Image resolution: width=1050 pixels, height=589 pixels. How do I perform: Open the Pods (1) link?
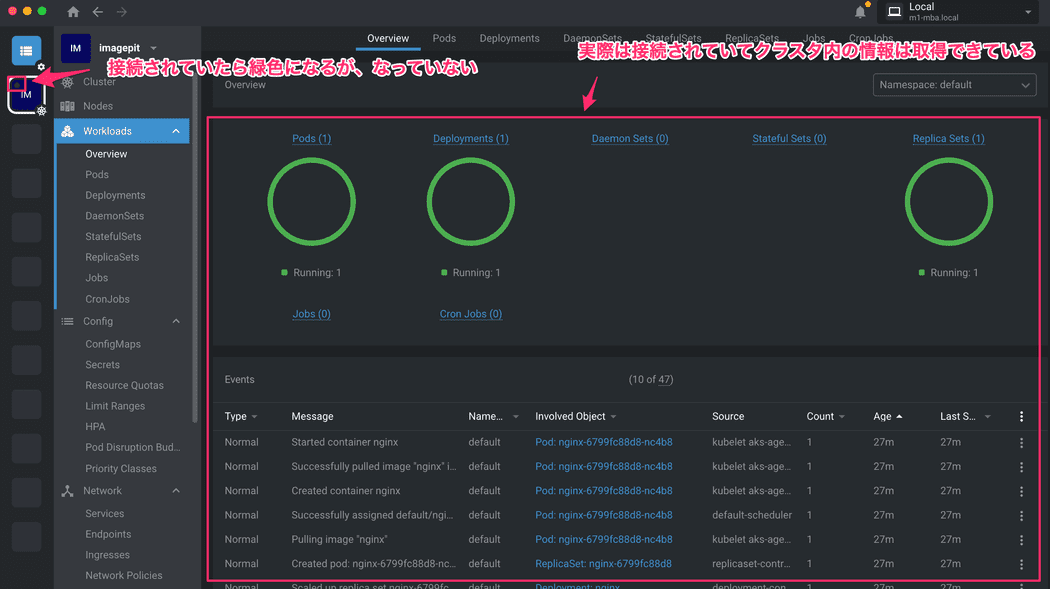311,139
